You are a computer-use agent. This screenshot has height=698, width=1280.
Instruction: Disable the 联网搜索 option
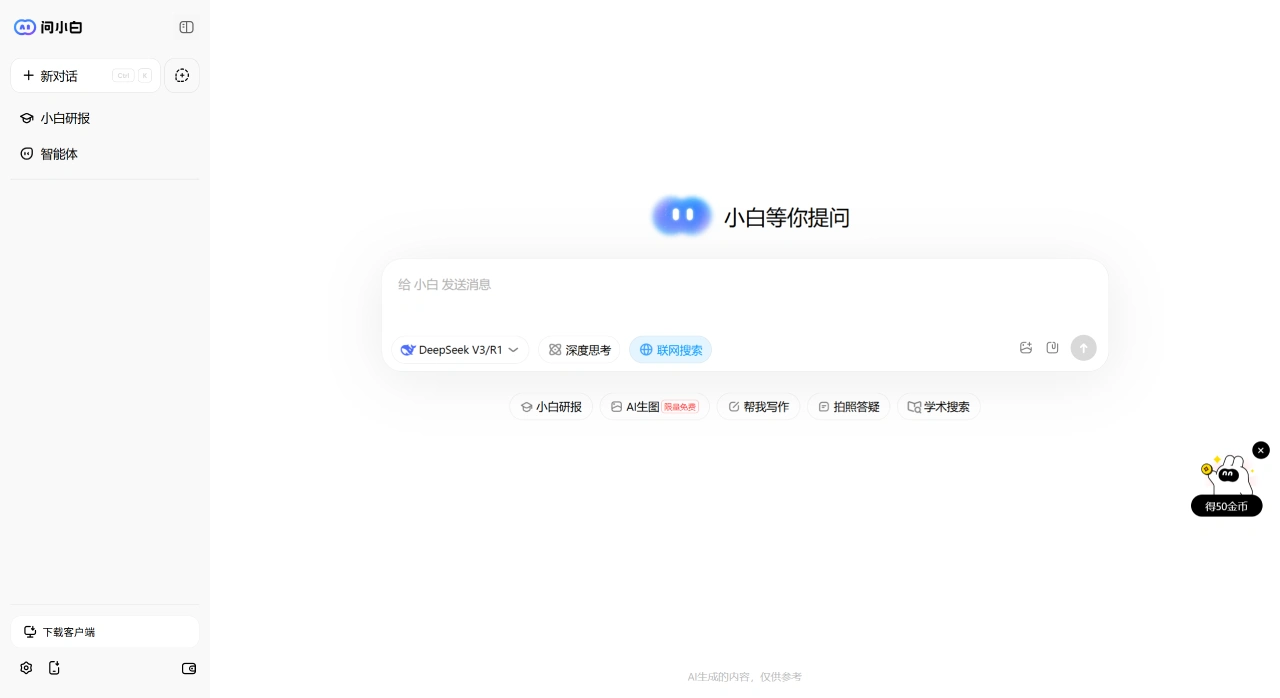tap(670, 350)
